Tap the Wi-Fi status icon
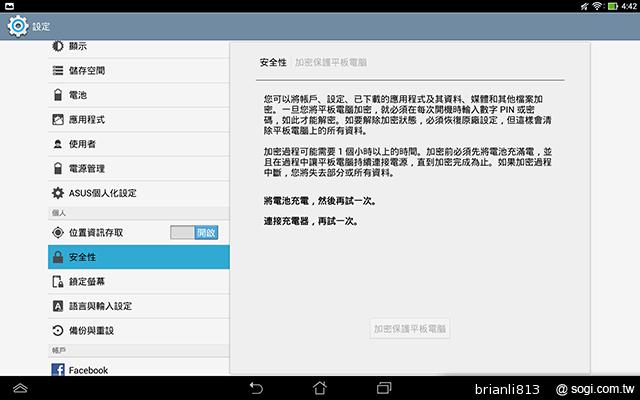 click(597, 6)
